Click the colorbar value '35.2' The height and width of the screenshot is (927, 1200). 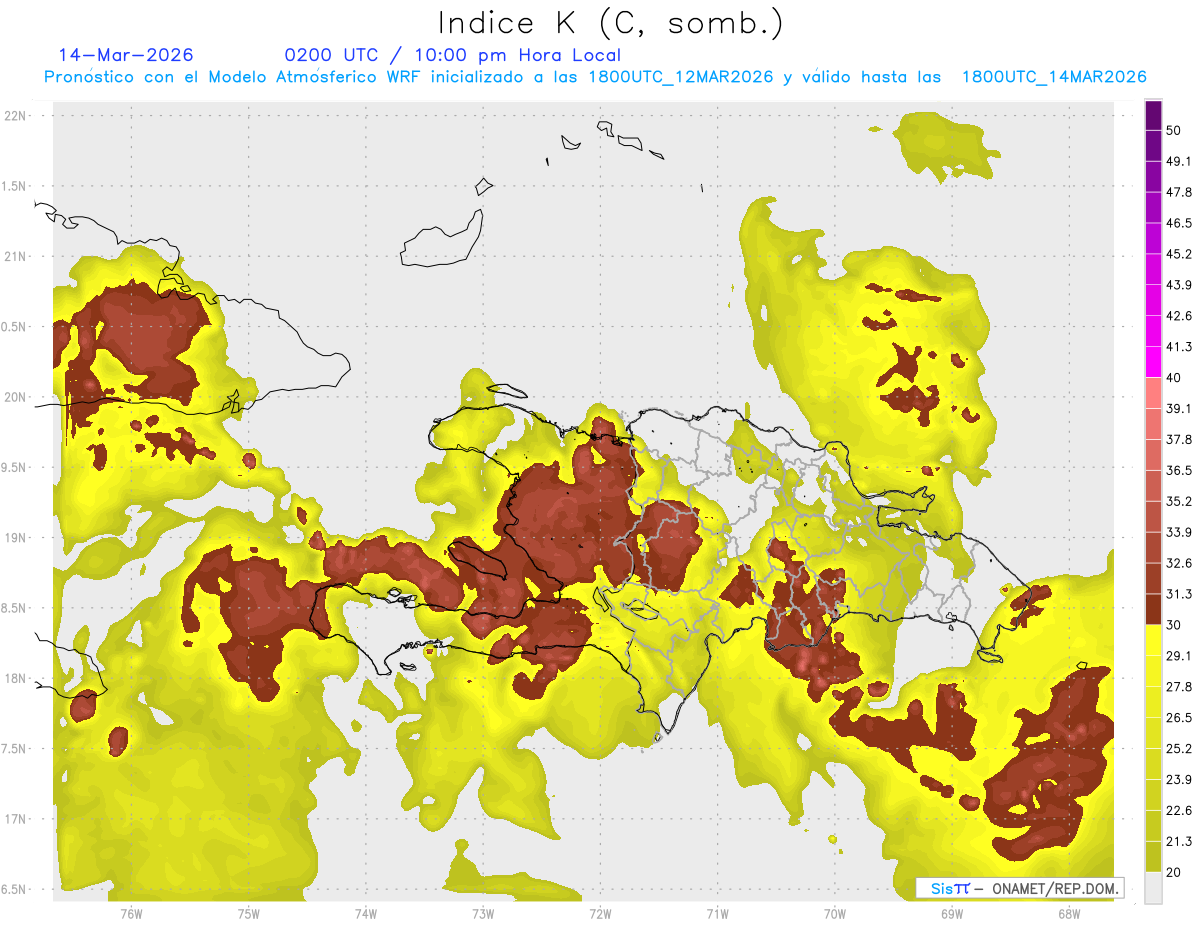click(x=1179, y=501)
